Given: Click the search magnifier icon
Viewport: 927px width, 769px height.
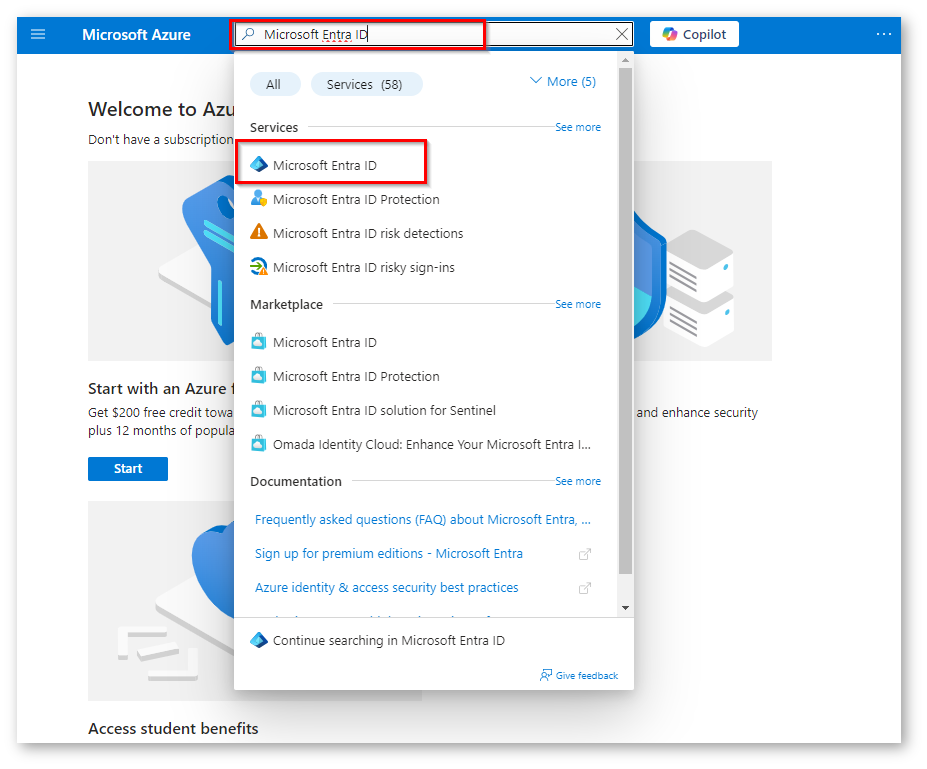Looking at the screenshot, I should coord(249,34).
